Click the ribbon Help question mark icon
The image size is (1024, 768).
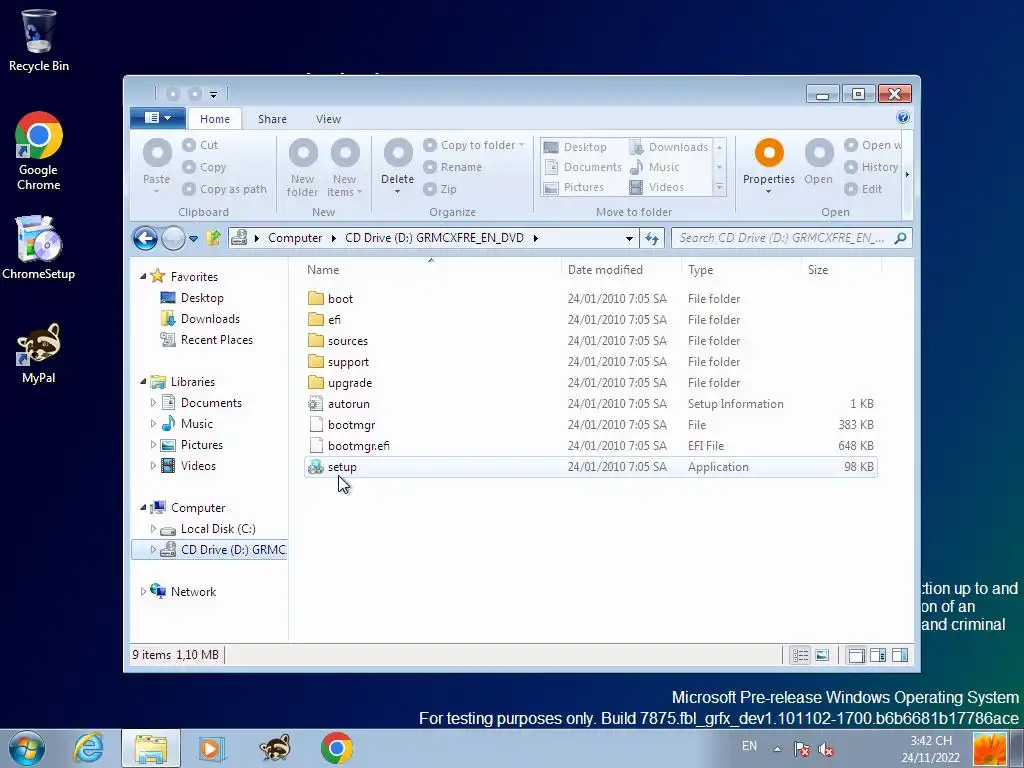click(x=903, y=118)
